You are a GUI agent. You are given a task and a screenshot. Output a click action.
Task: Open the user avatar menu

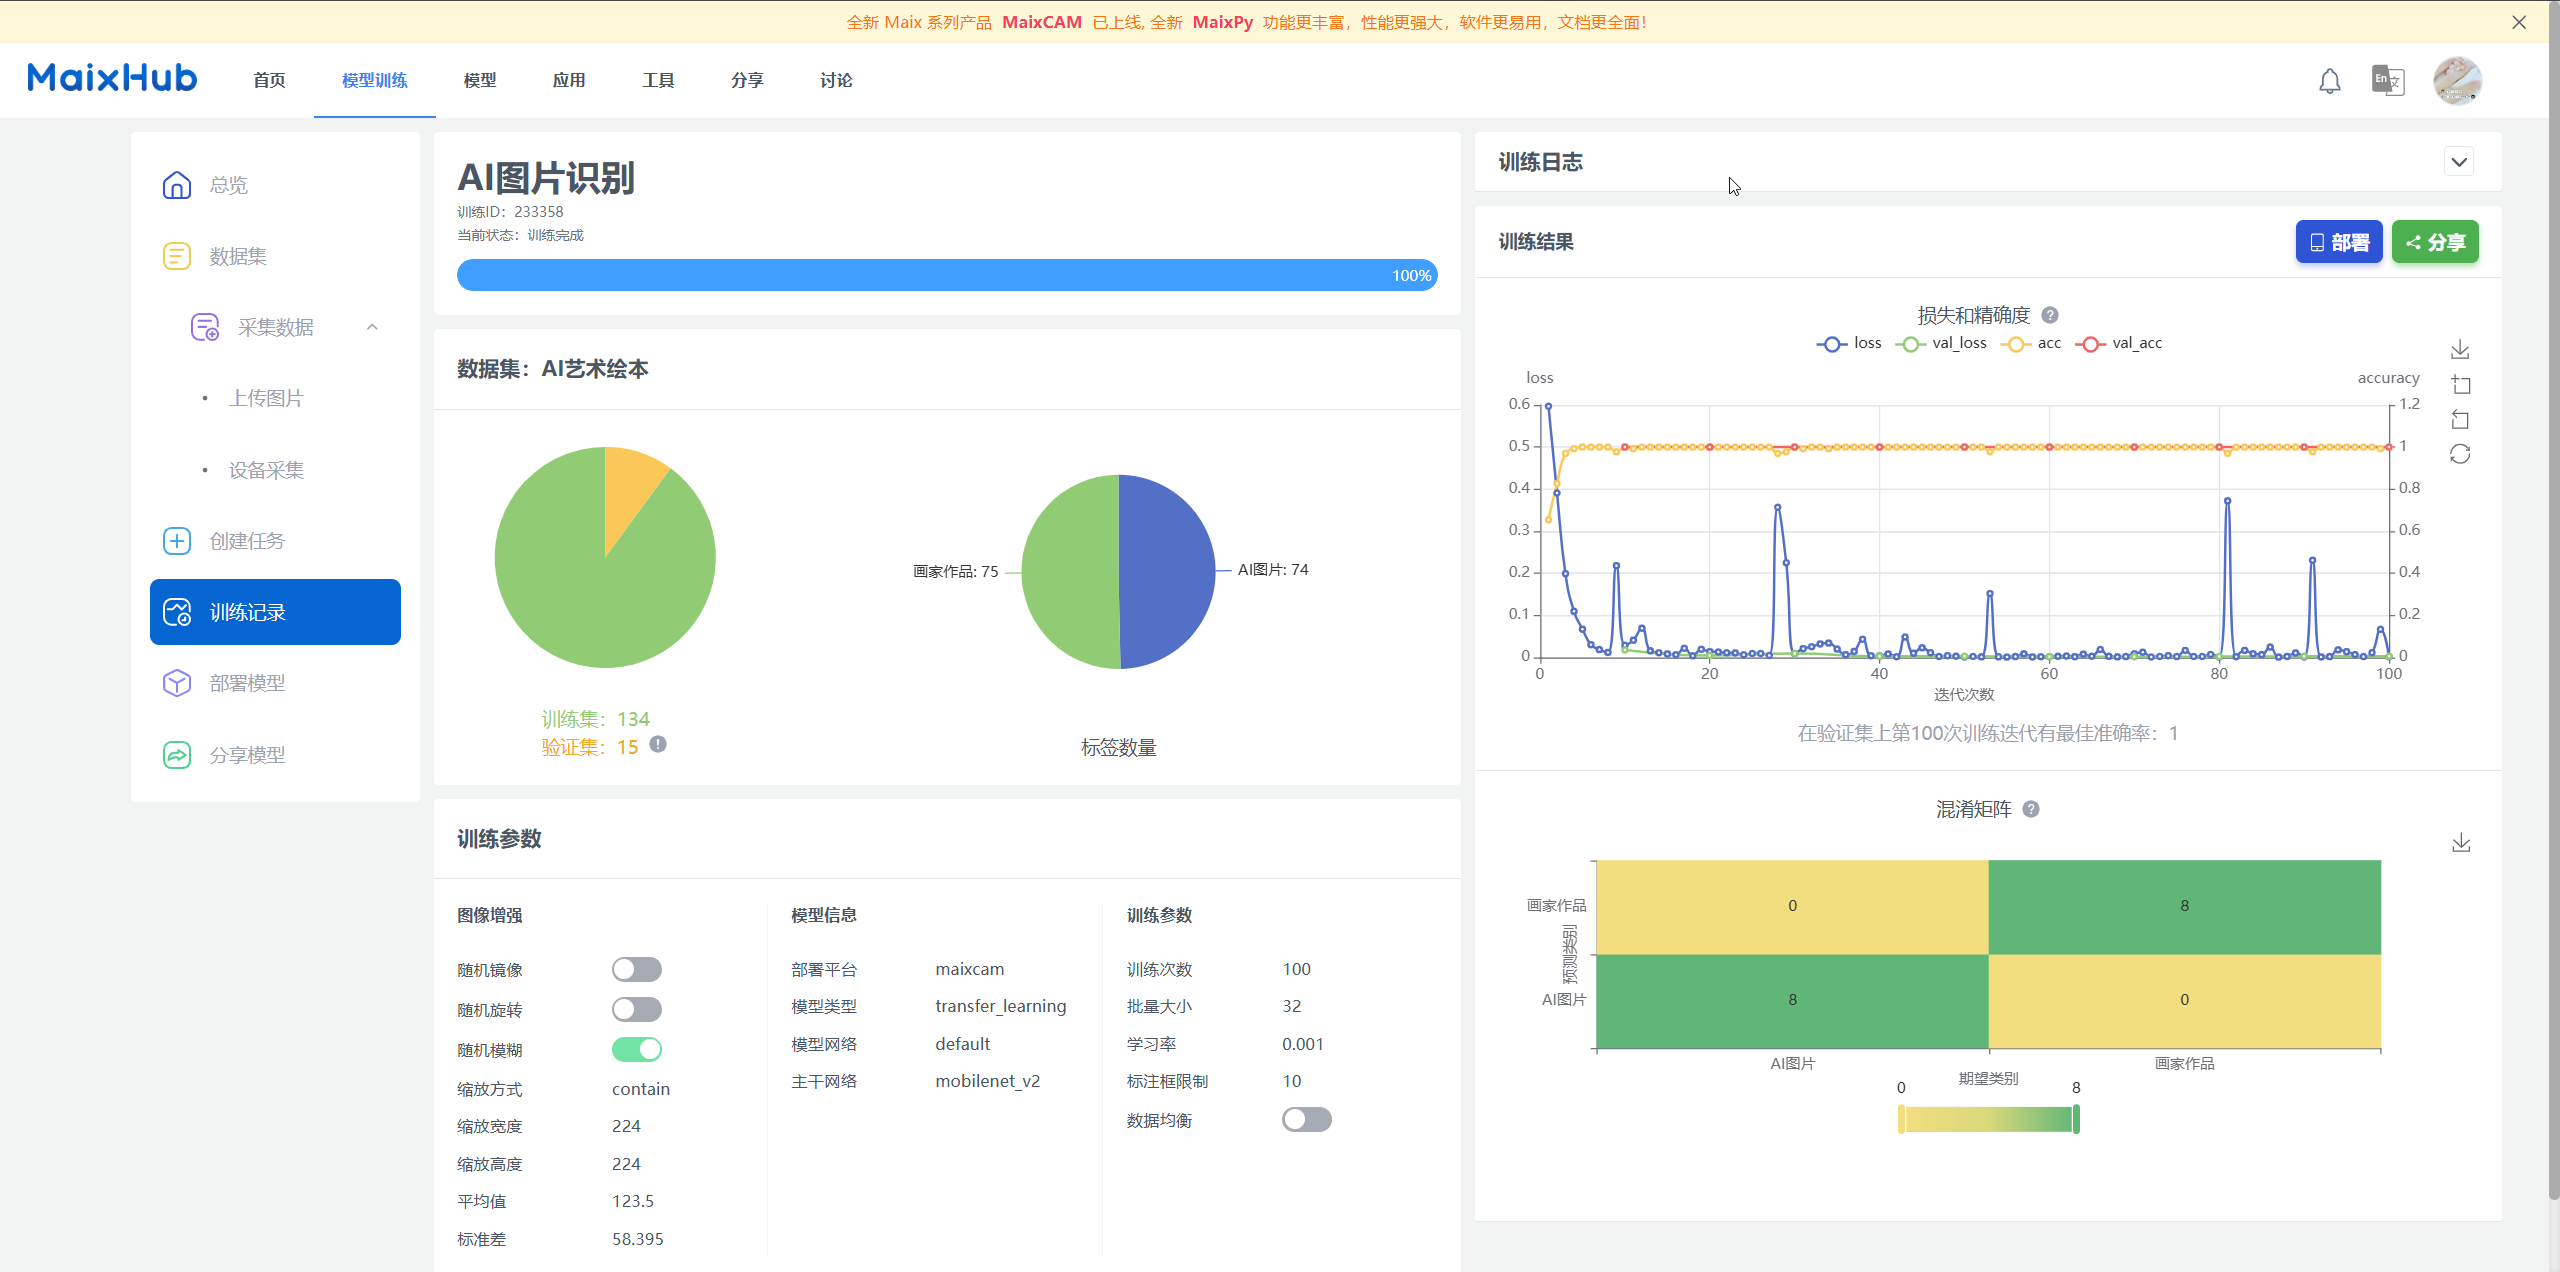(x=2457, y=81)
